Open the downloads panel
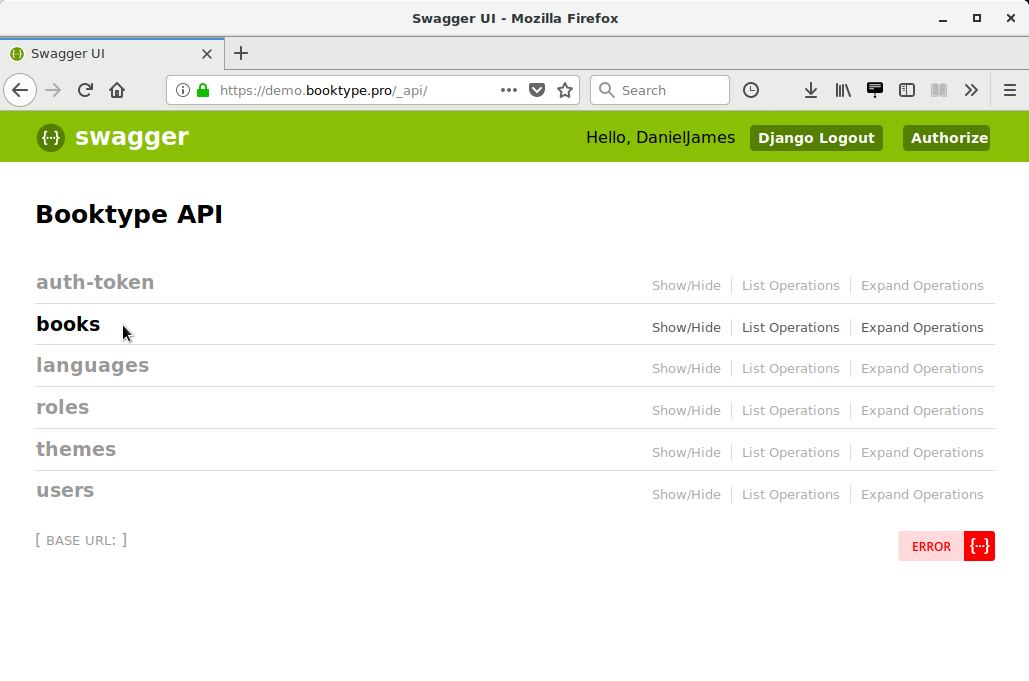 (811, 90)
